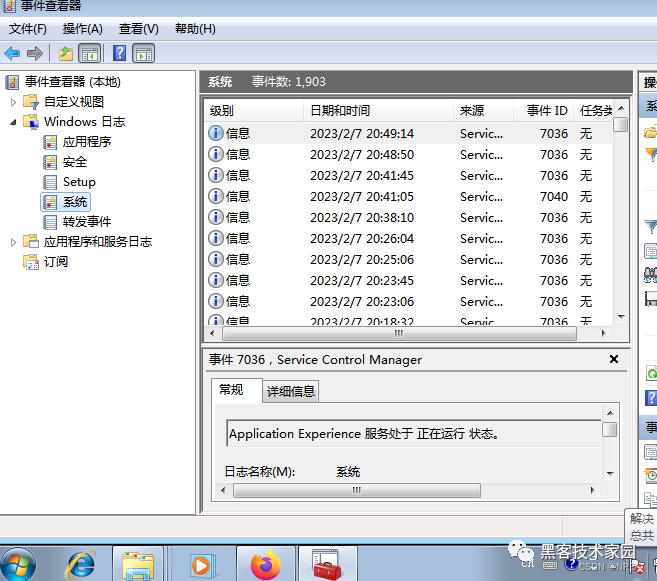Click the 订阅 folder icon
This screenshot has height=581, width=657.
pos(31,262)
